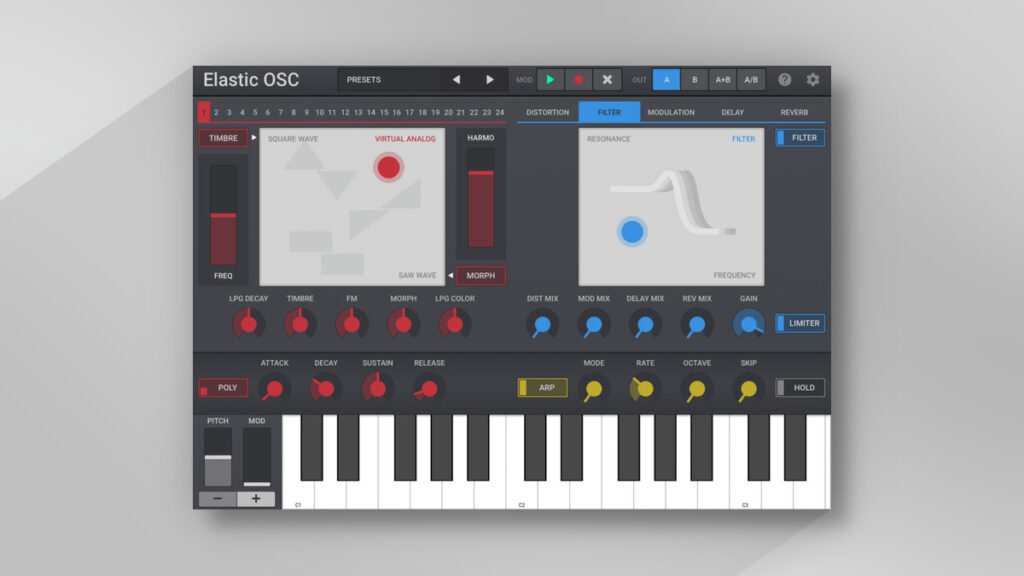Click the plus octave button

pos(256,499)
